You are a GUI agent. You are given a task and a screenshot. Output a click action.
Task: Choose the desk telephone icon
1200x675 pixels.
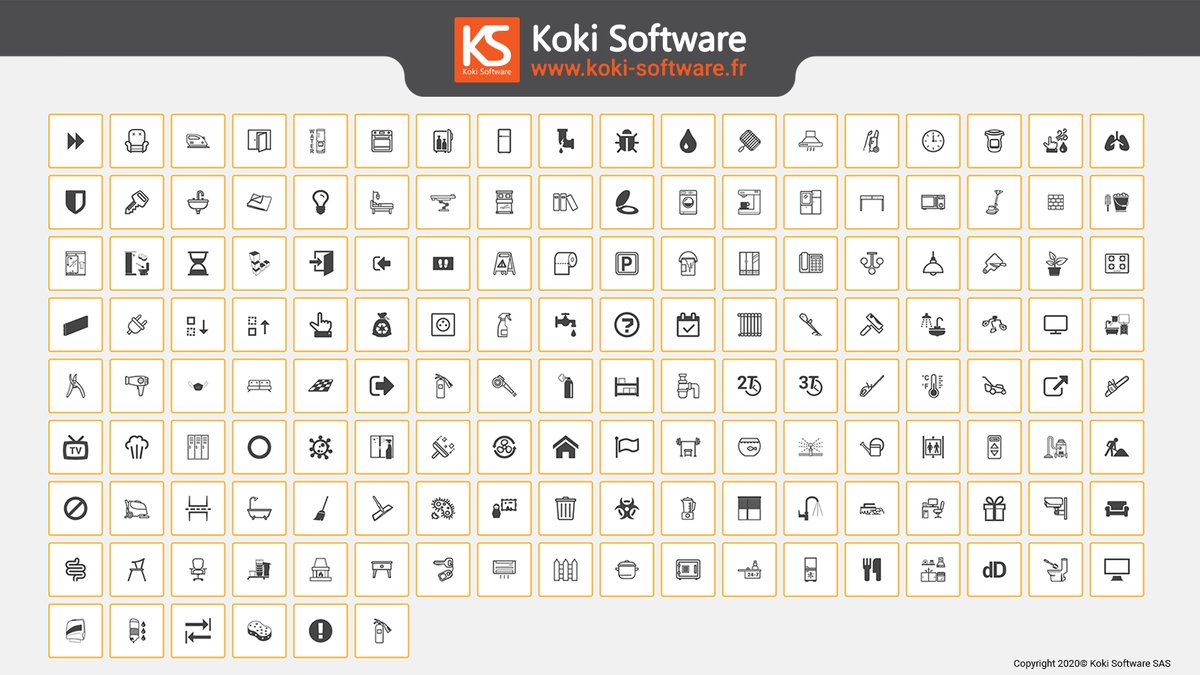(x=811, y=263)
